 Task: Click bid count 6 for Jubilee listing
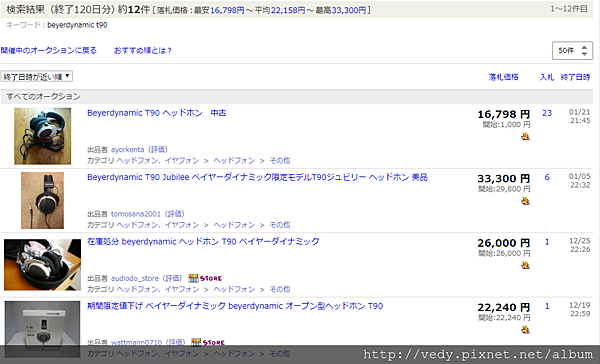click(x=547, y=177)
